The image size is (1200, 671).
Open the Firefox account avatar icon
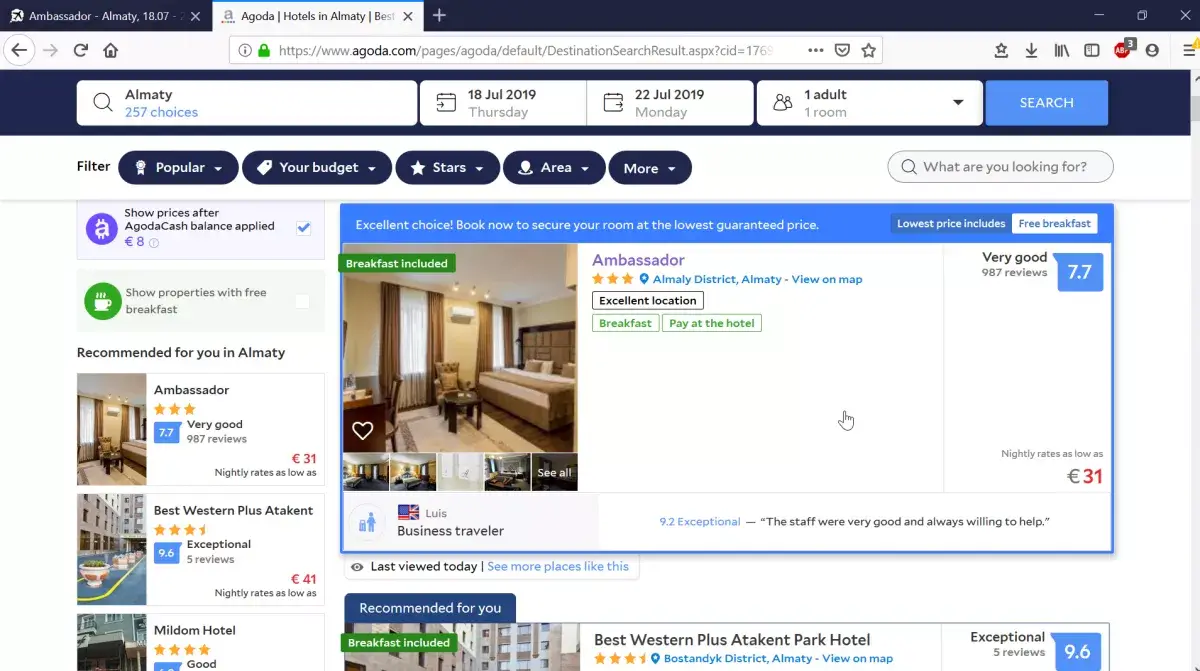[1152, 51]
